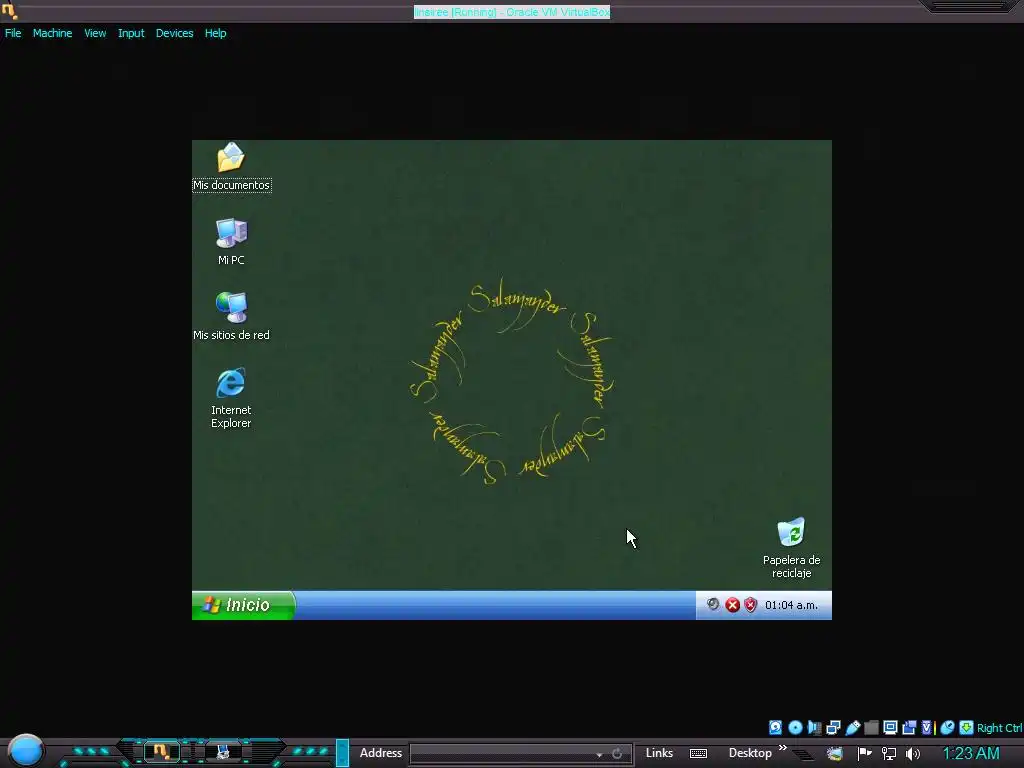Click the keyboard icon on host taskbar
This screenshot has width=1024, height=768.
point(698,754)
